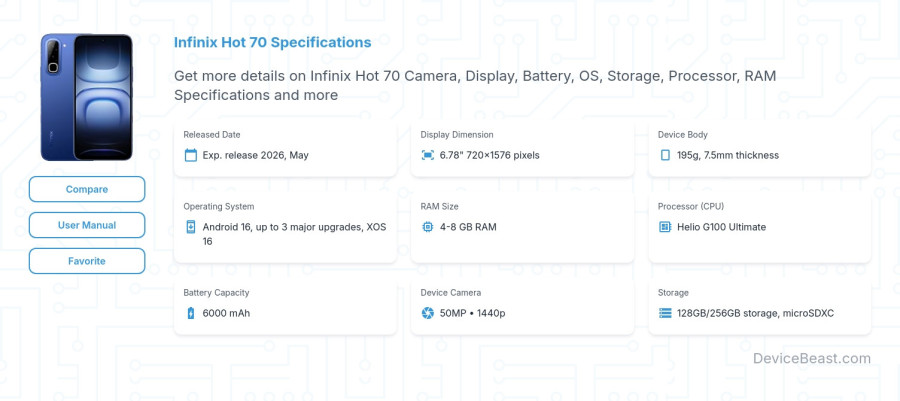The width and height of the screenshot is (900, 401).
Task: Open the User Manual button
Action: coord(87,225)
